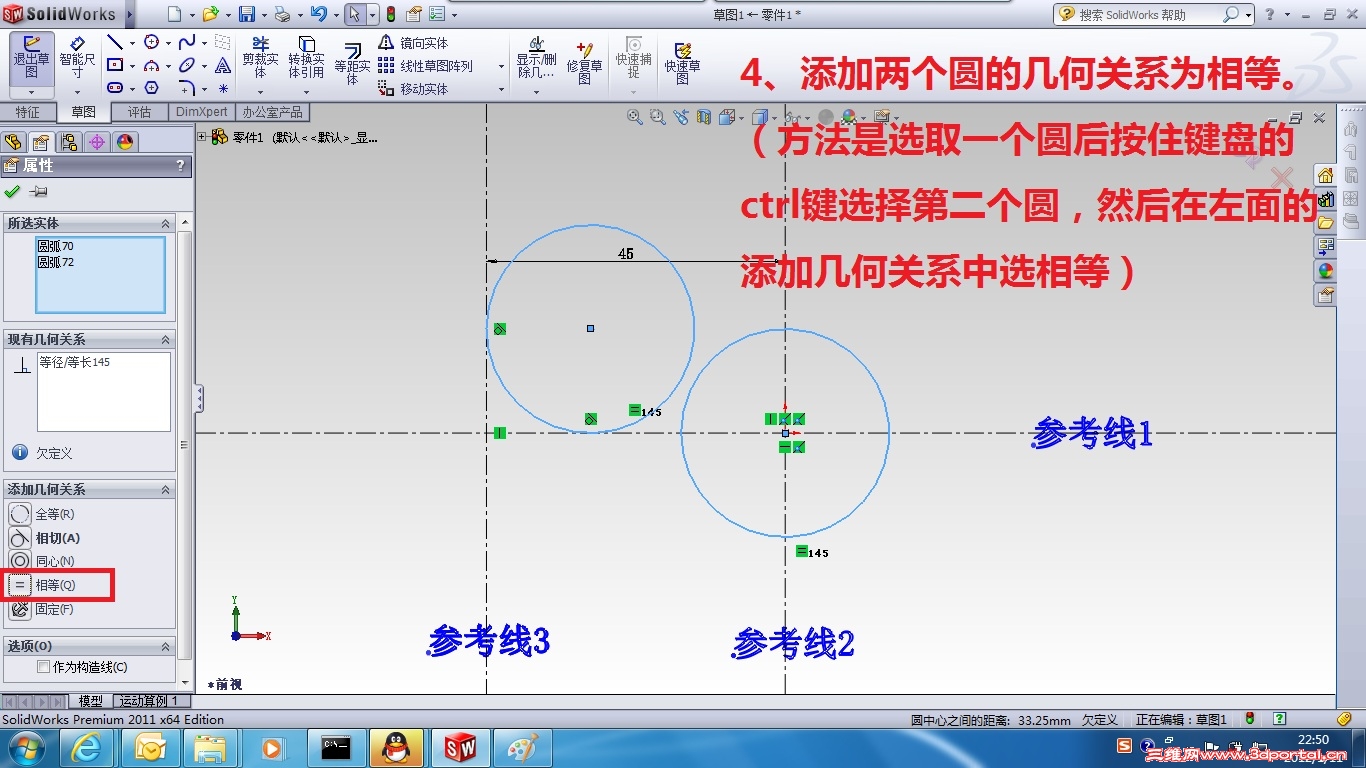
Task: Collapse the 选项(O) section
Action: click(x=167, y=646)
